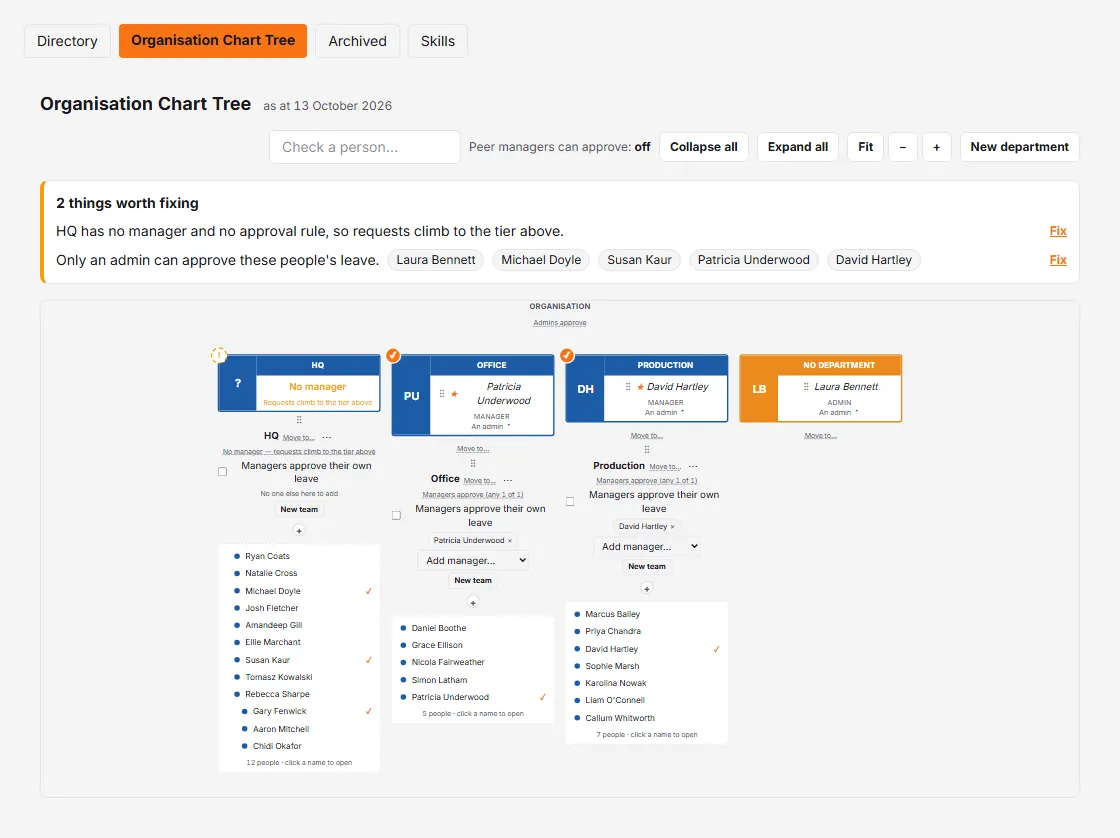Screen dimensions: 1120x838
Task: Toggle Peer managers can approve setting
Action: pos(560,147)
